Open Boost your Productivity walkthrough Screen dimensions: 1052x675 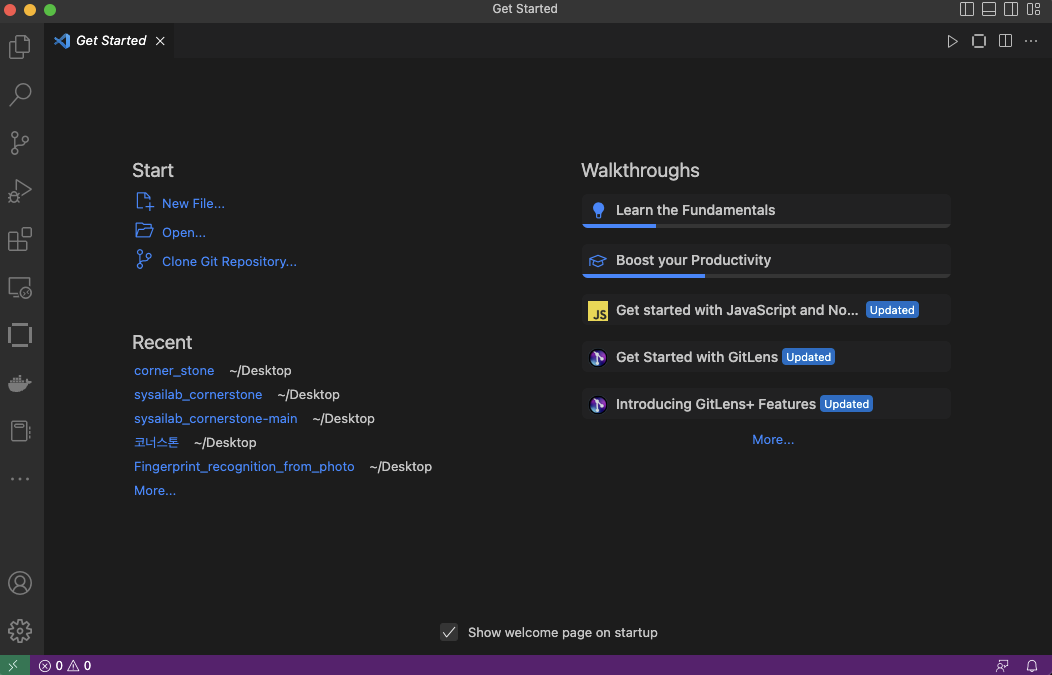click(x=766, y=260)
